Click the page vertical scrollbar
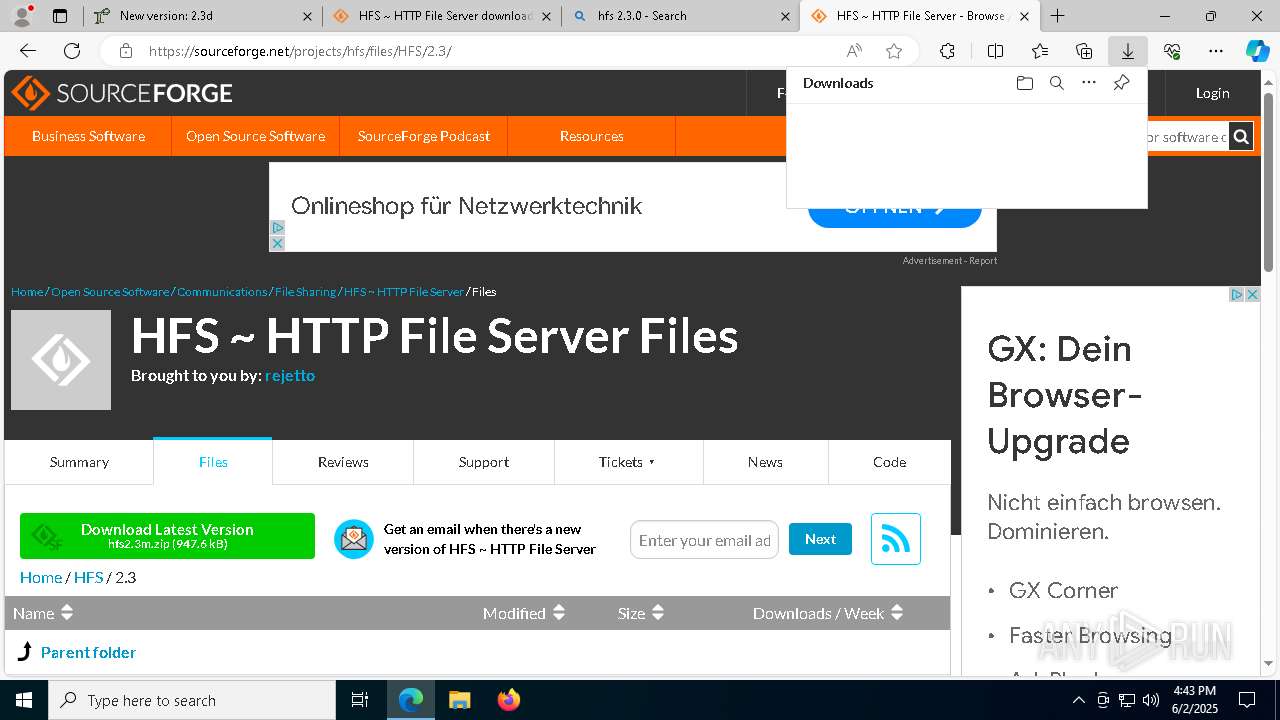 tap(1269, 182)
